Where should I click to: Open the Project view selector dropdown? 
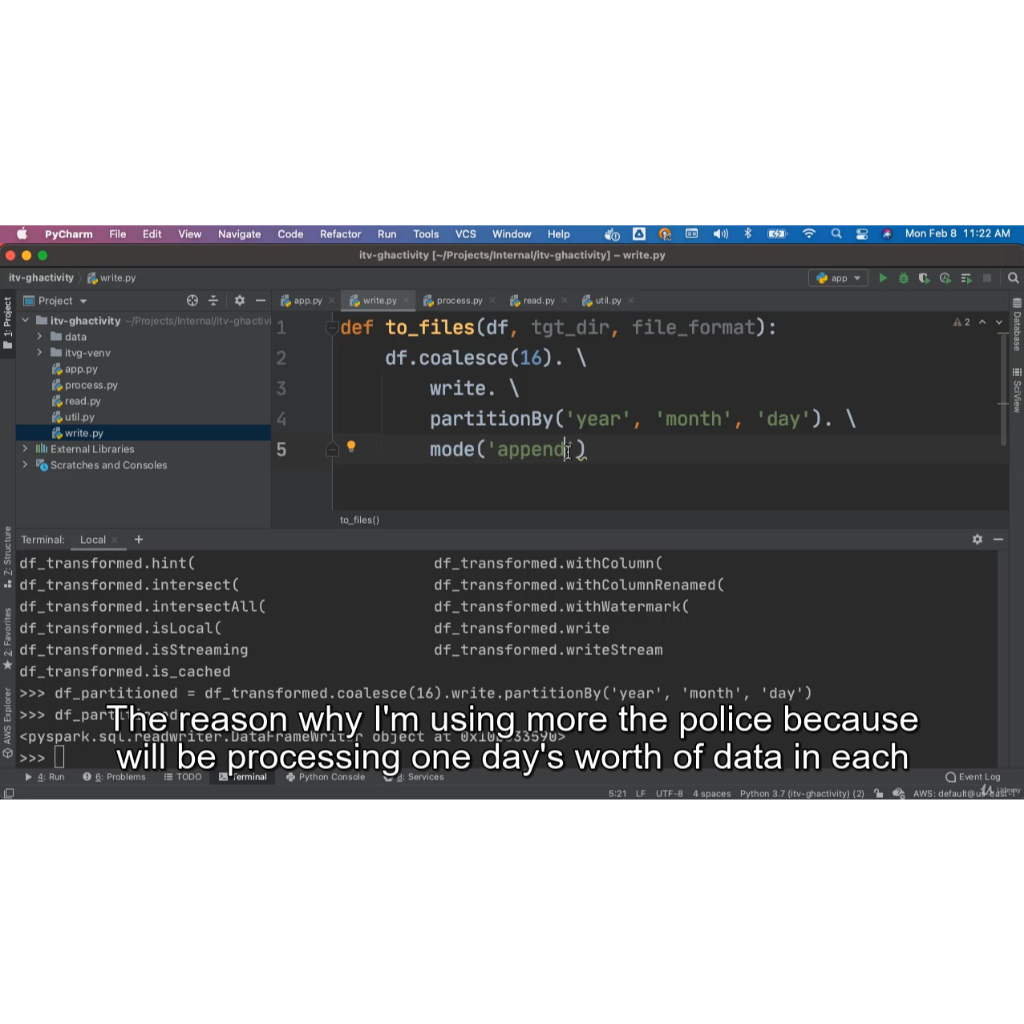(x=56, y=300)
